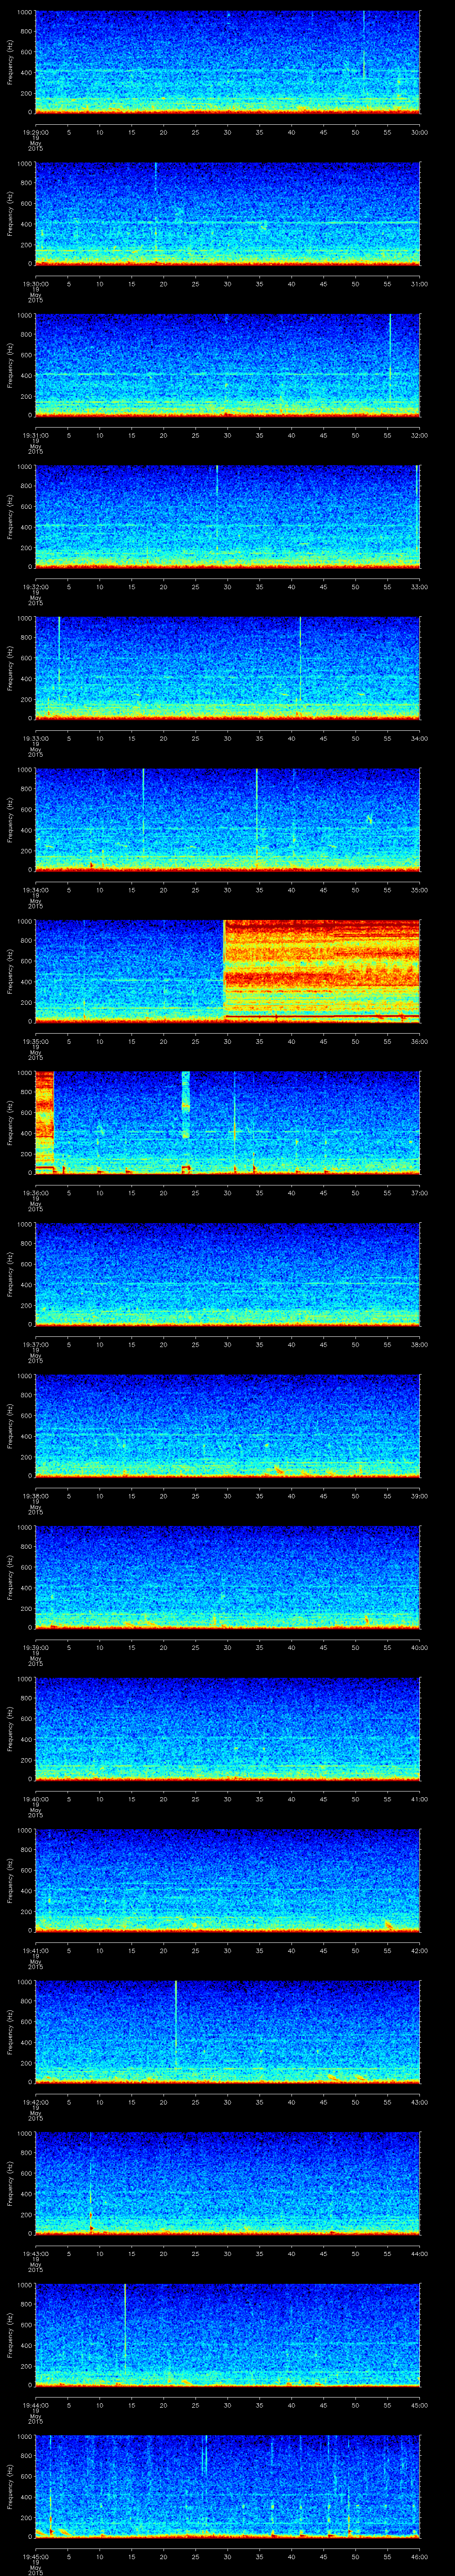Click the 19:44:00 start time label

click(35, 2404)
